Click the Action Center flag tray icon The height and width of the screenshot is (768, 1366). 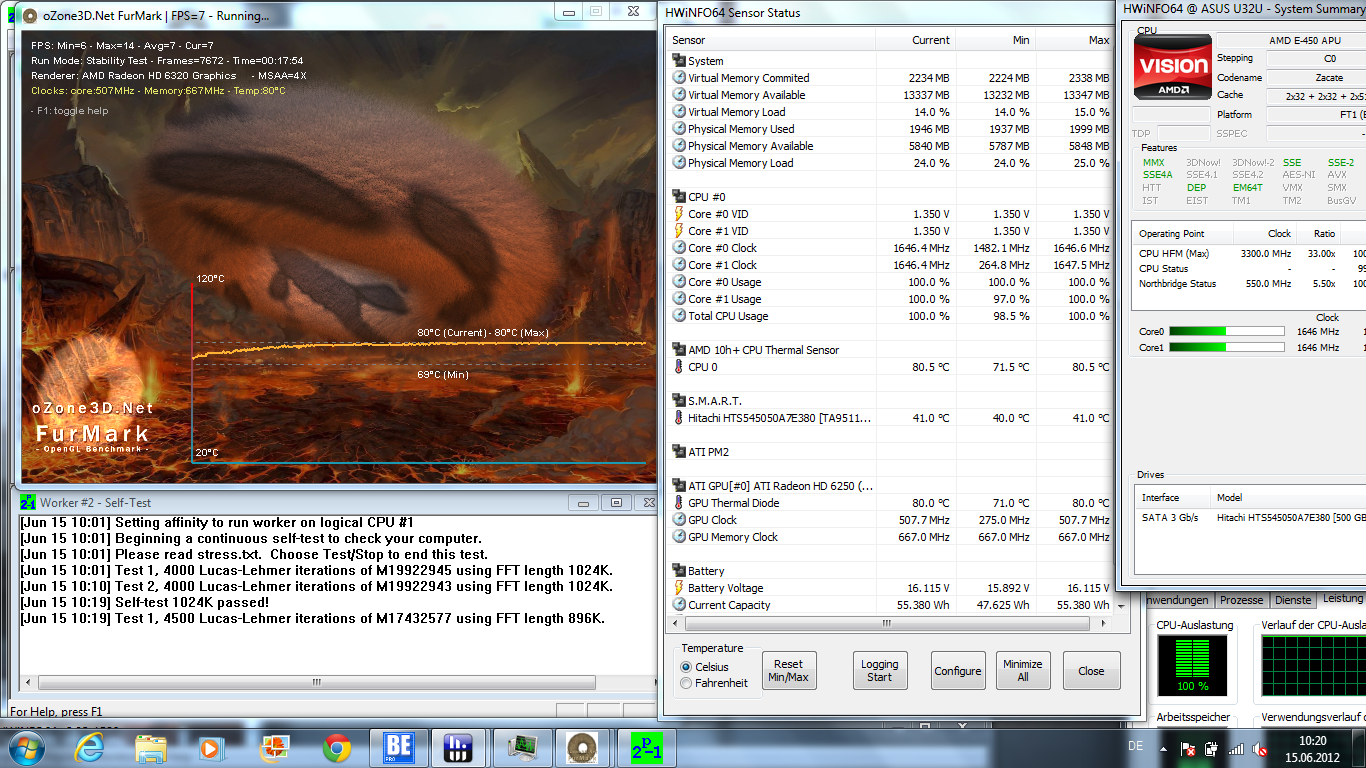click(x=1188, y=748)
